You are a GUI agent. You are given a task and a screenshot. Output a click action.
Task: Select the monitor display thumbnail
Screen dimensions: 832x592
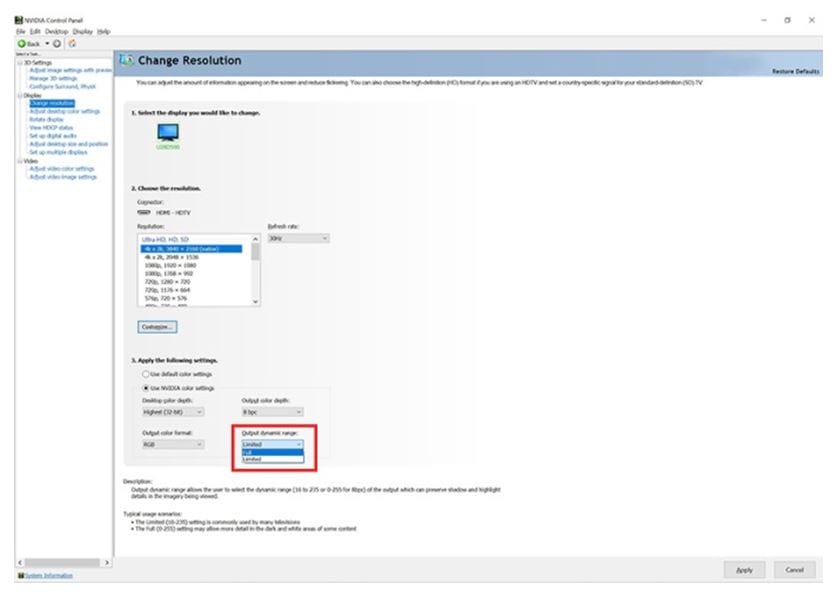click(168, 132)
